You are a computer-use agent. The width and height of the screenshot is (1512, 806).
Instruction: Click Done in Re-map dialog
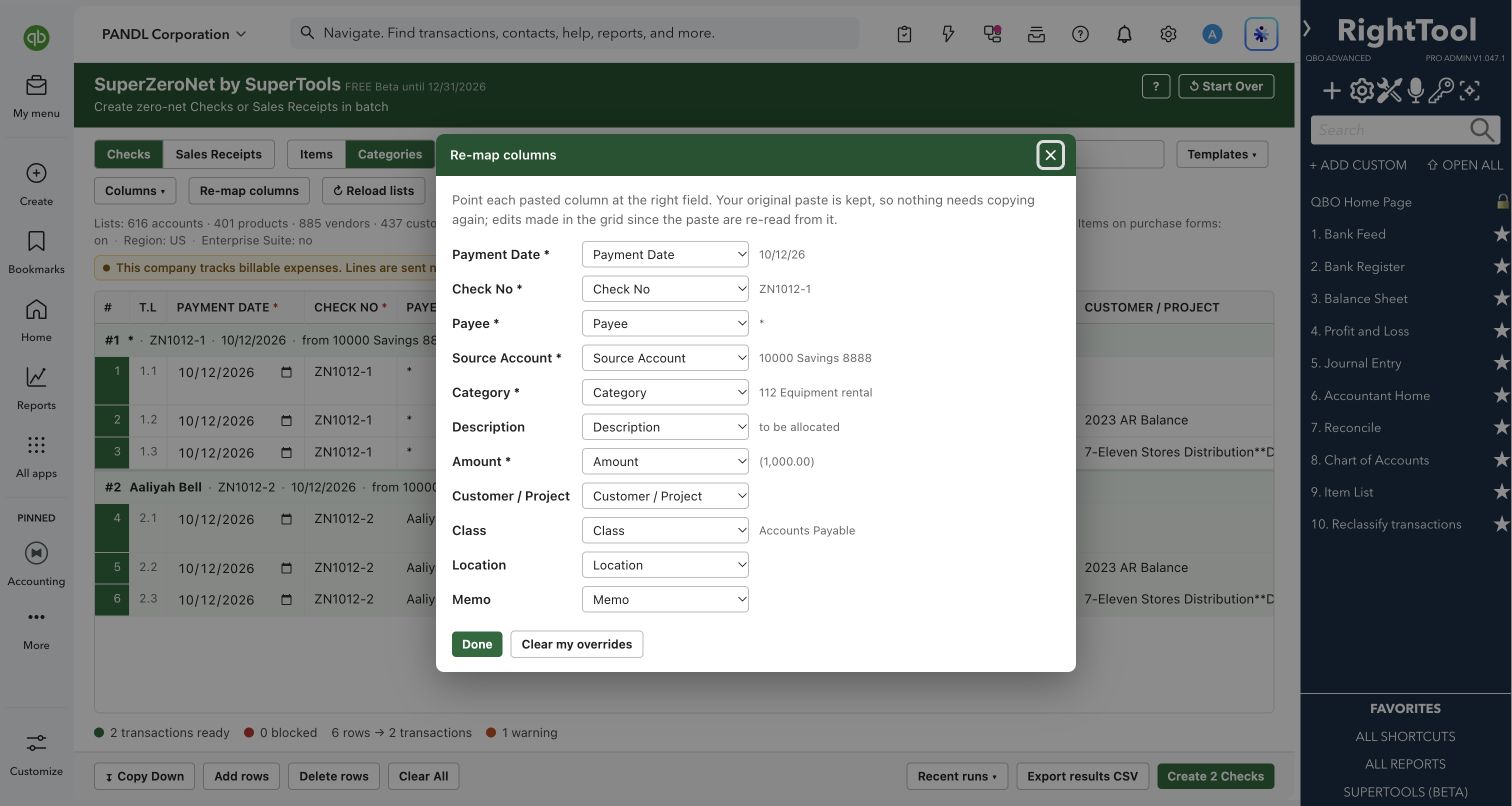(x=477, y=644)
